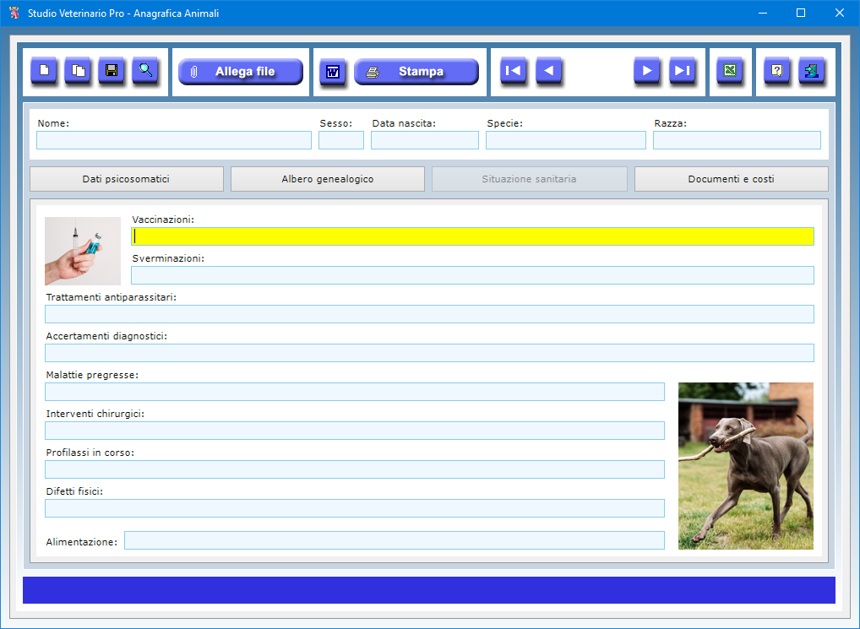Open help with question mark icon
The image size is (860, 629).
(777, 71)
